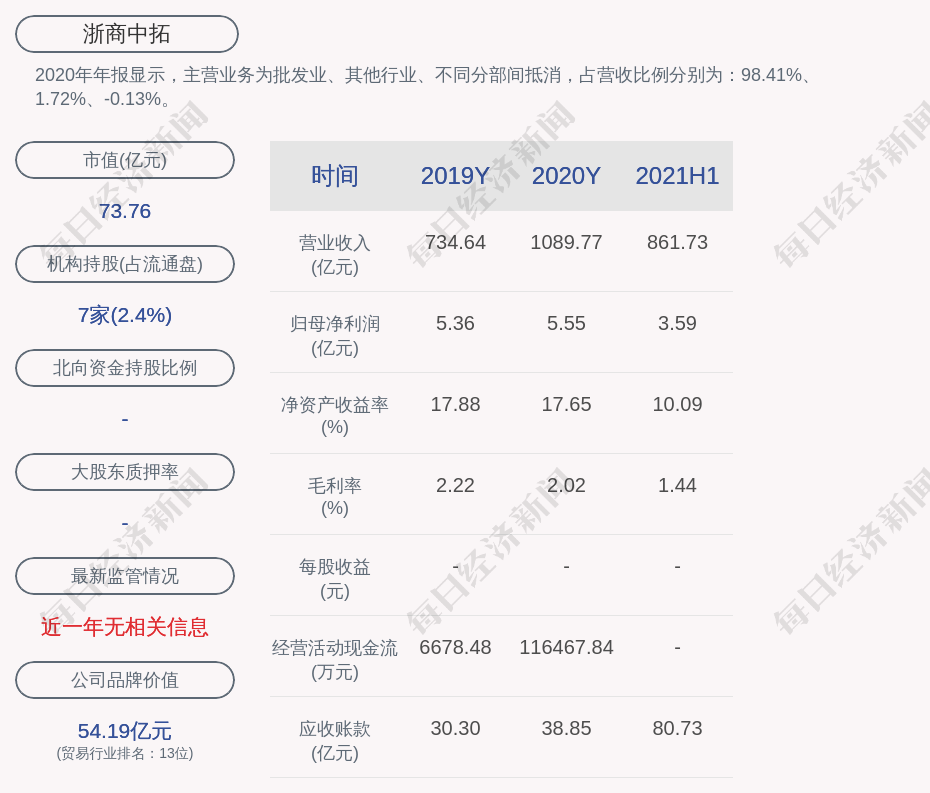
Task: Select the 毛利率(%) row label
Action: point(335,497)
